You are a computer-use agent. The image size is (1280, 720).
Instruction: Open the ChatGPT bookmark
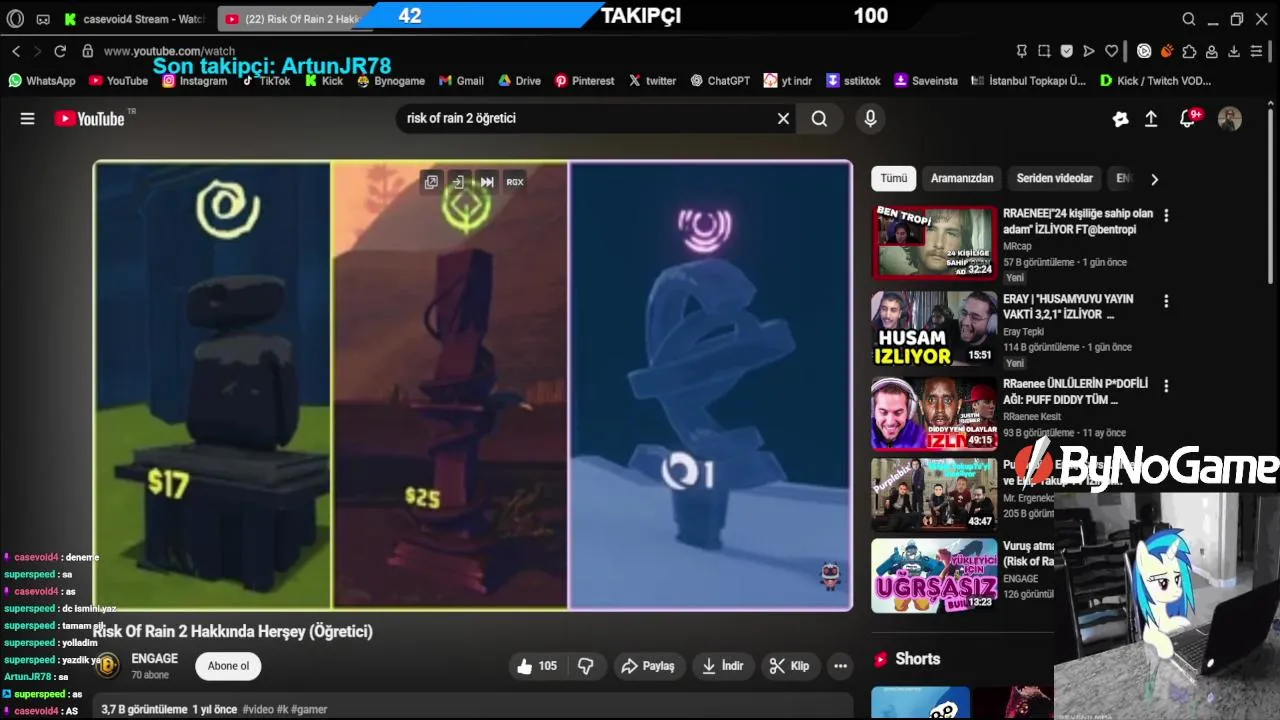click(720, 81)
